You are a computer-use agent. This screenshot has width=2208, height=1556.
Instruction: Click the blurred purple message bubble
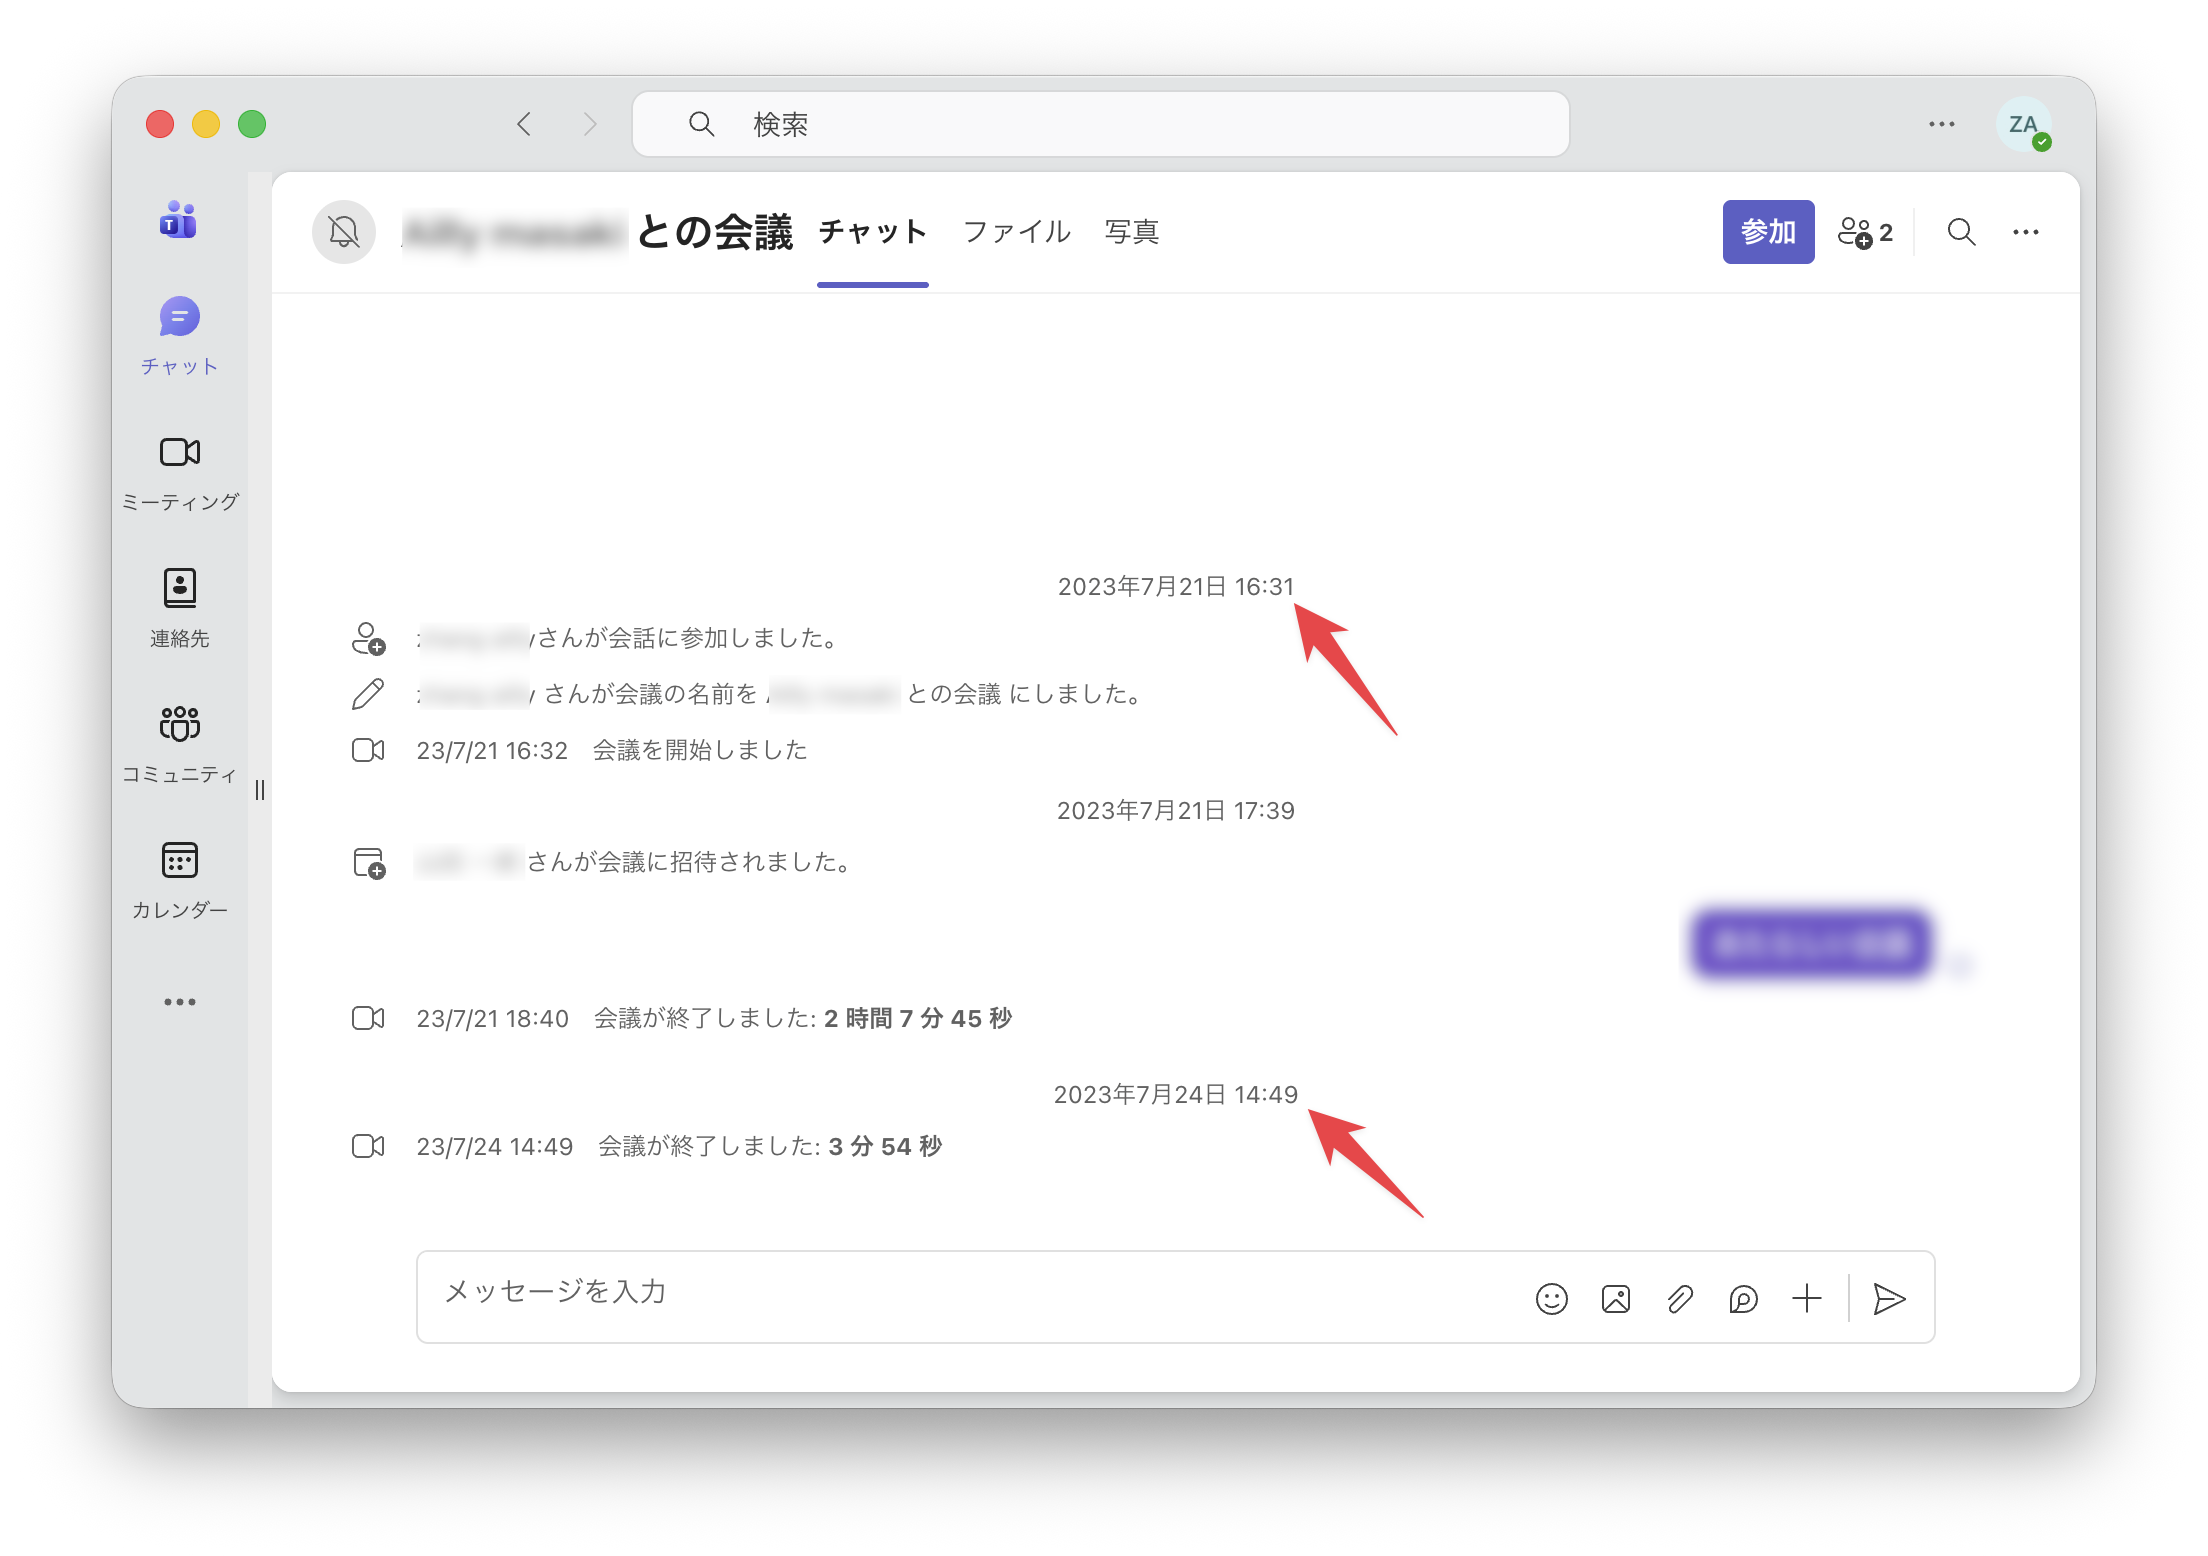click(1812, 943)
